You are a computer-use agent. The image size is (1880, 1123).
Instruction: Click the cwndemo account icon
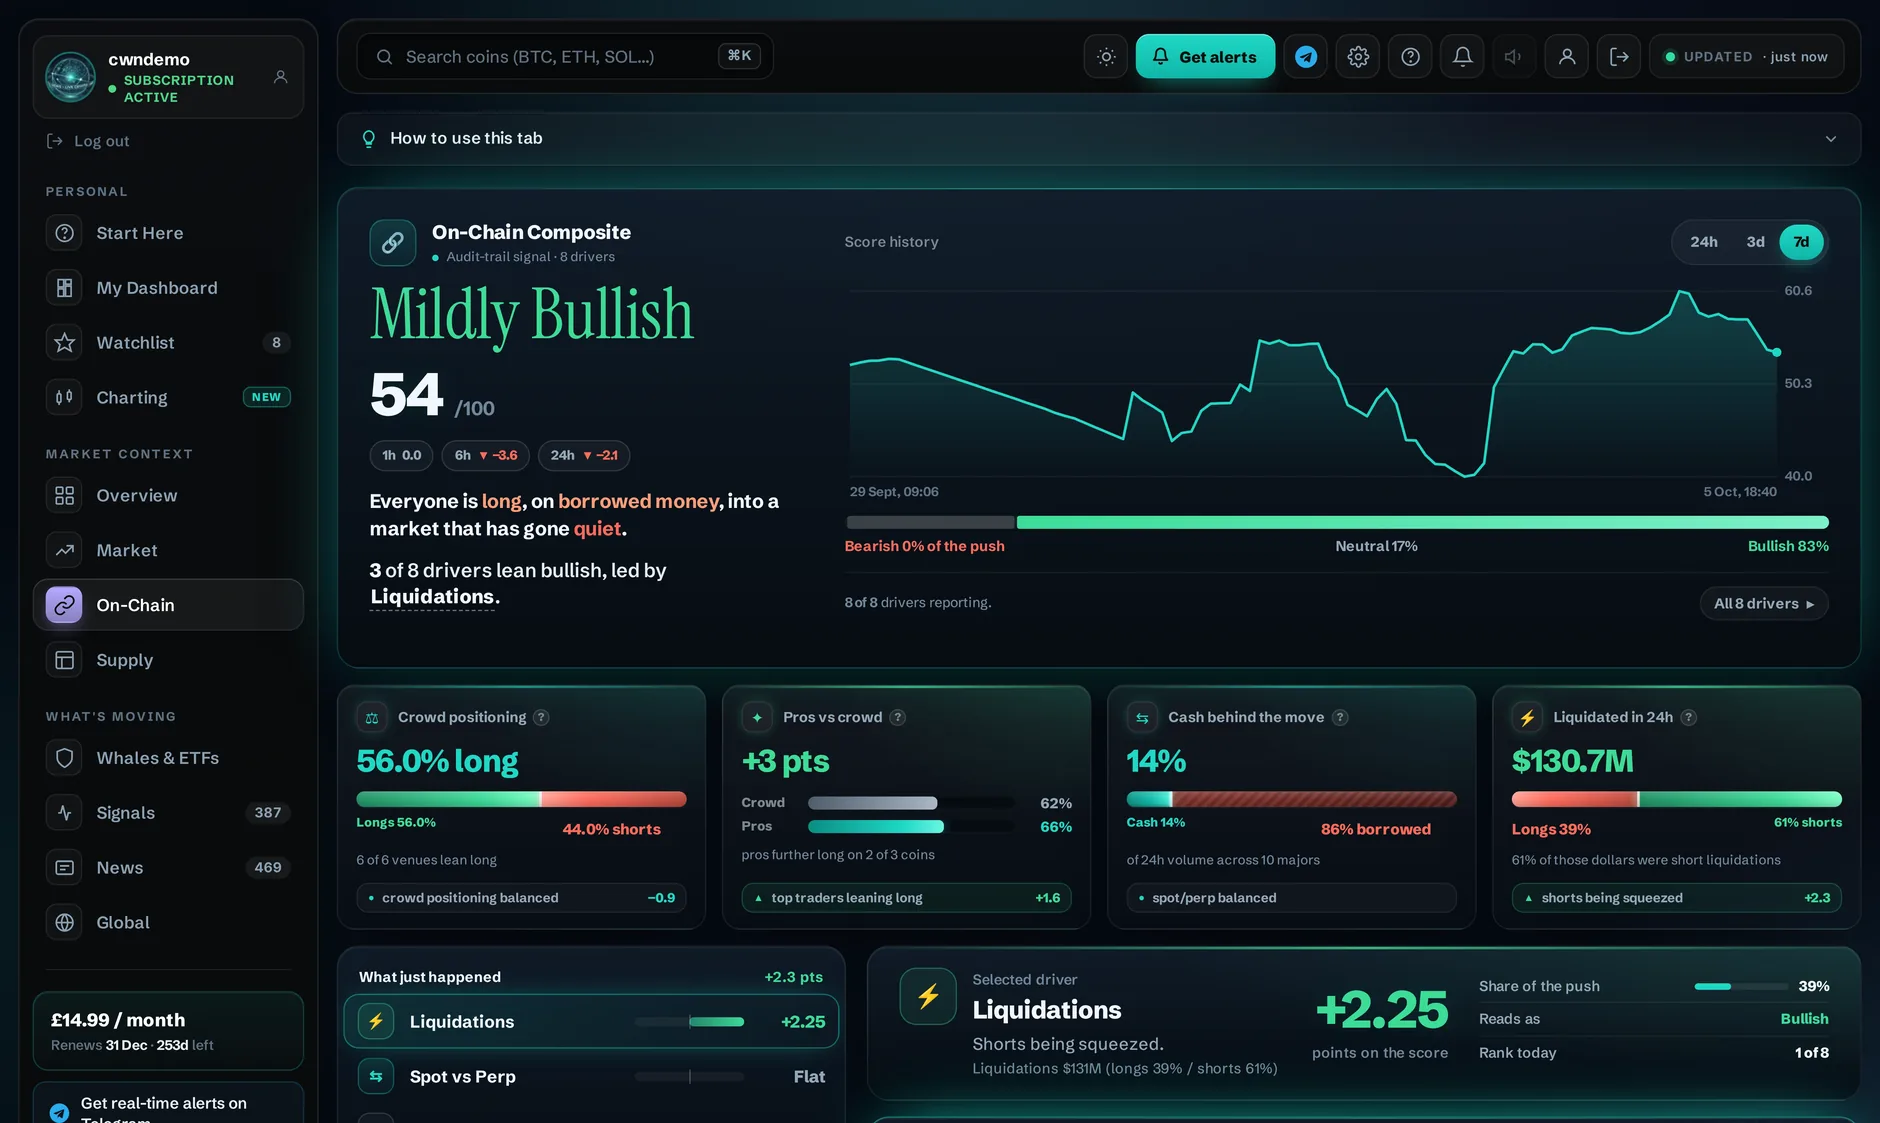pos(281,77)
